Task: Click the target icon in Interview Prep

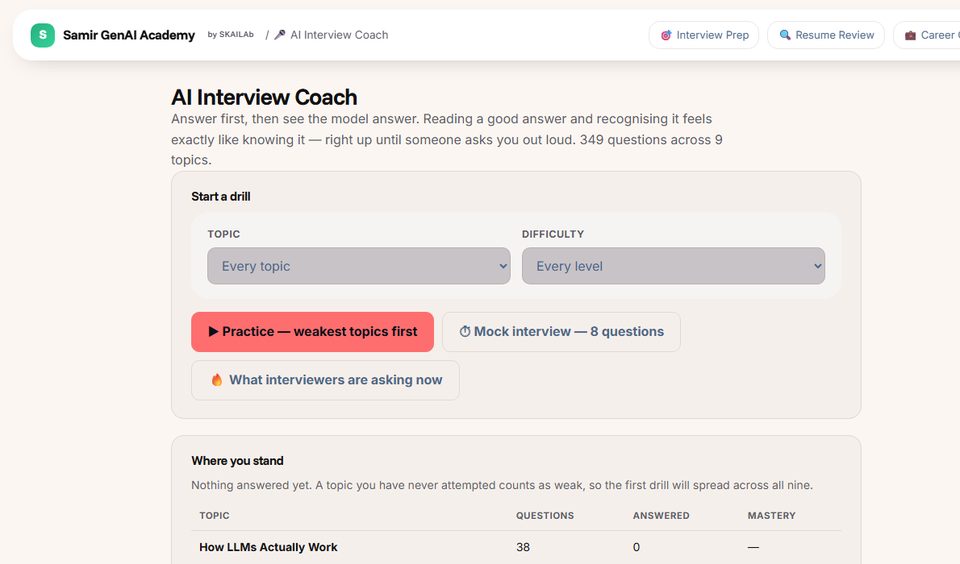Action: tap(666, 36)
